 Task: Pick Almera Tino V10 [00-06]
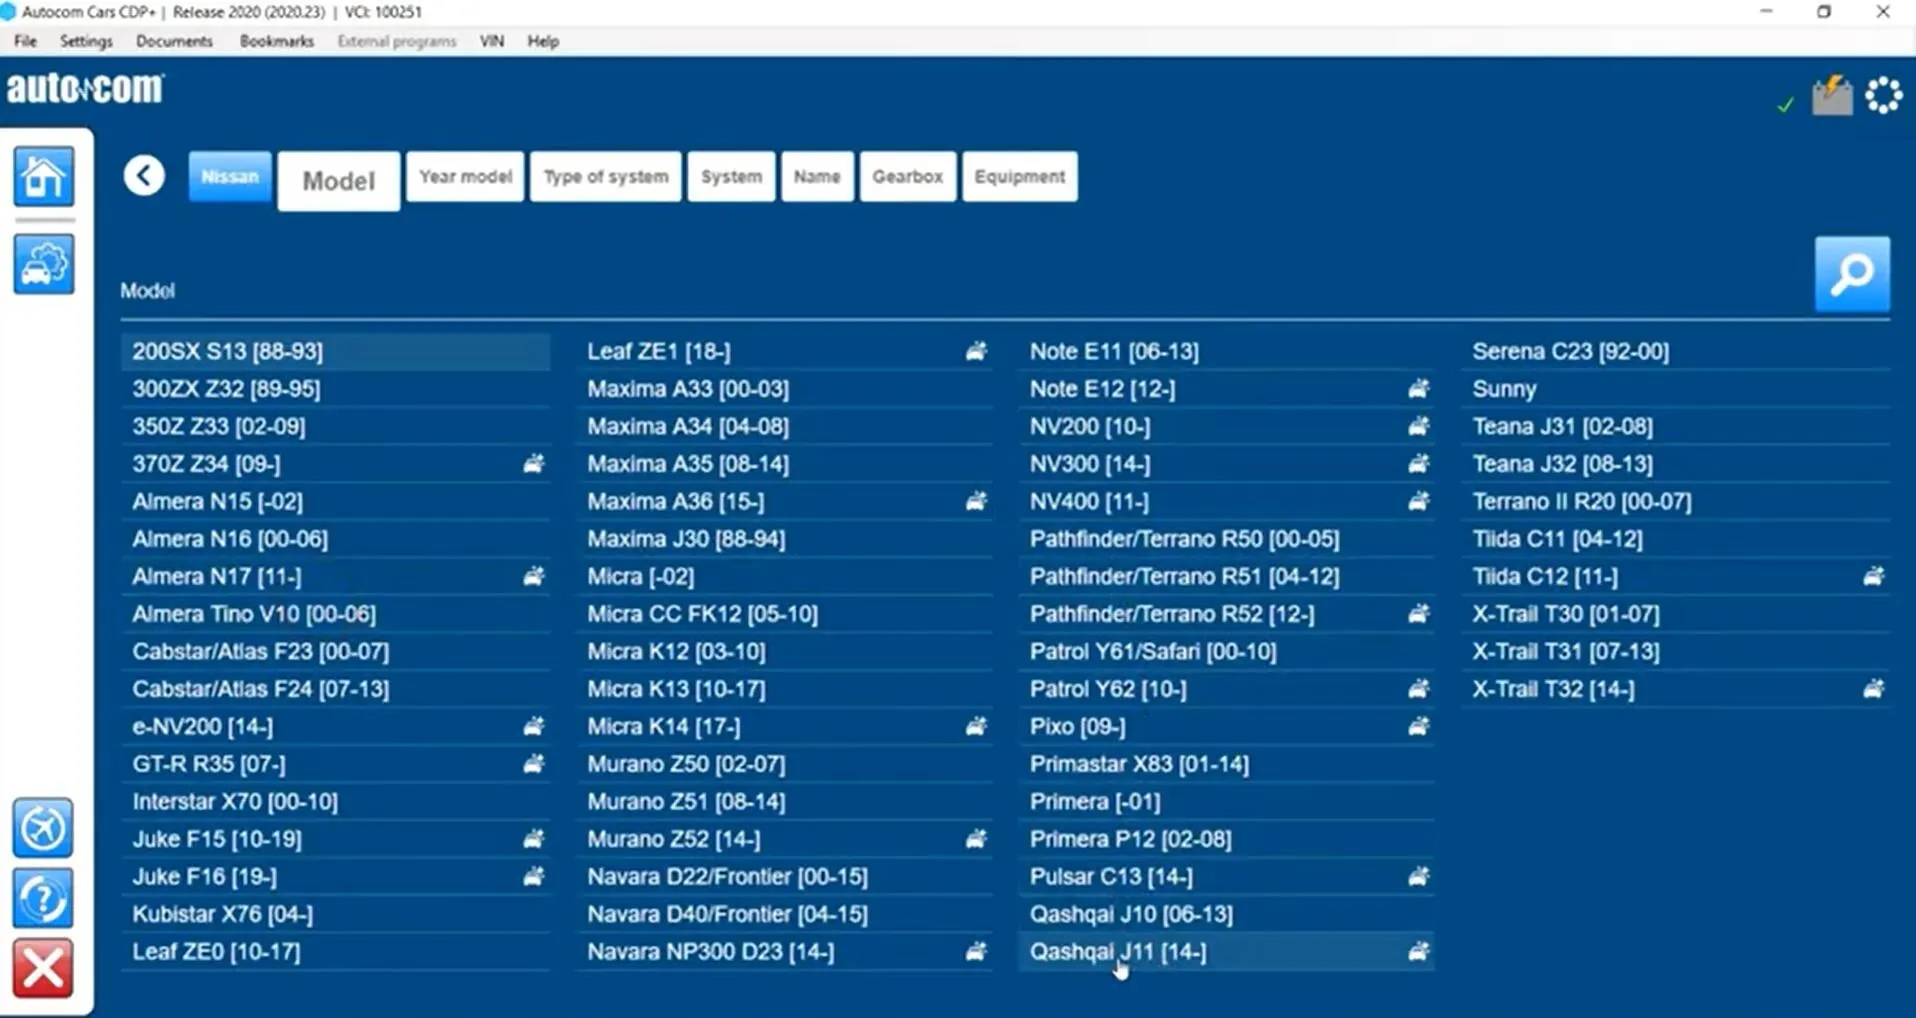coord(336,614)
